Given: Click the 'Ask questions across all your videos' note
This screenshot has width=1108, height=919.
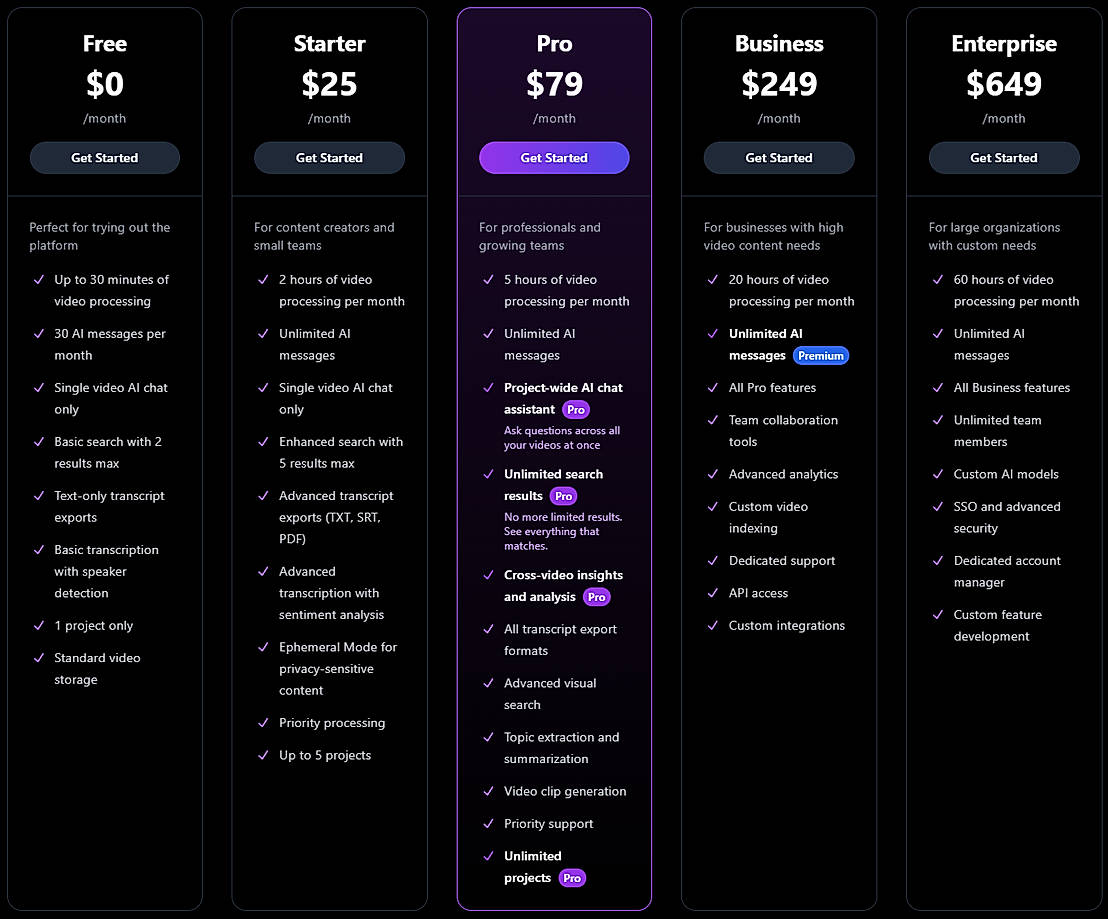Looking at the screenshot, I should click(562, 438).
